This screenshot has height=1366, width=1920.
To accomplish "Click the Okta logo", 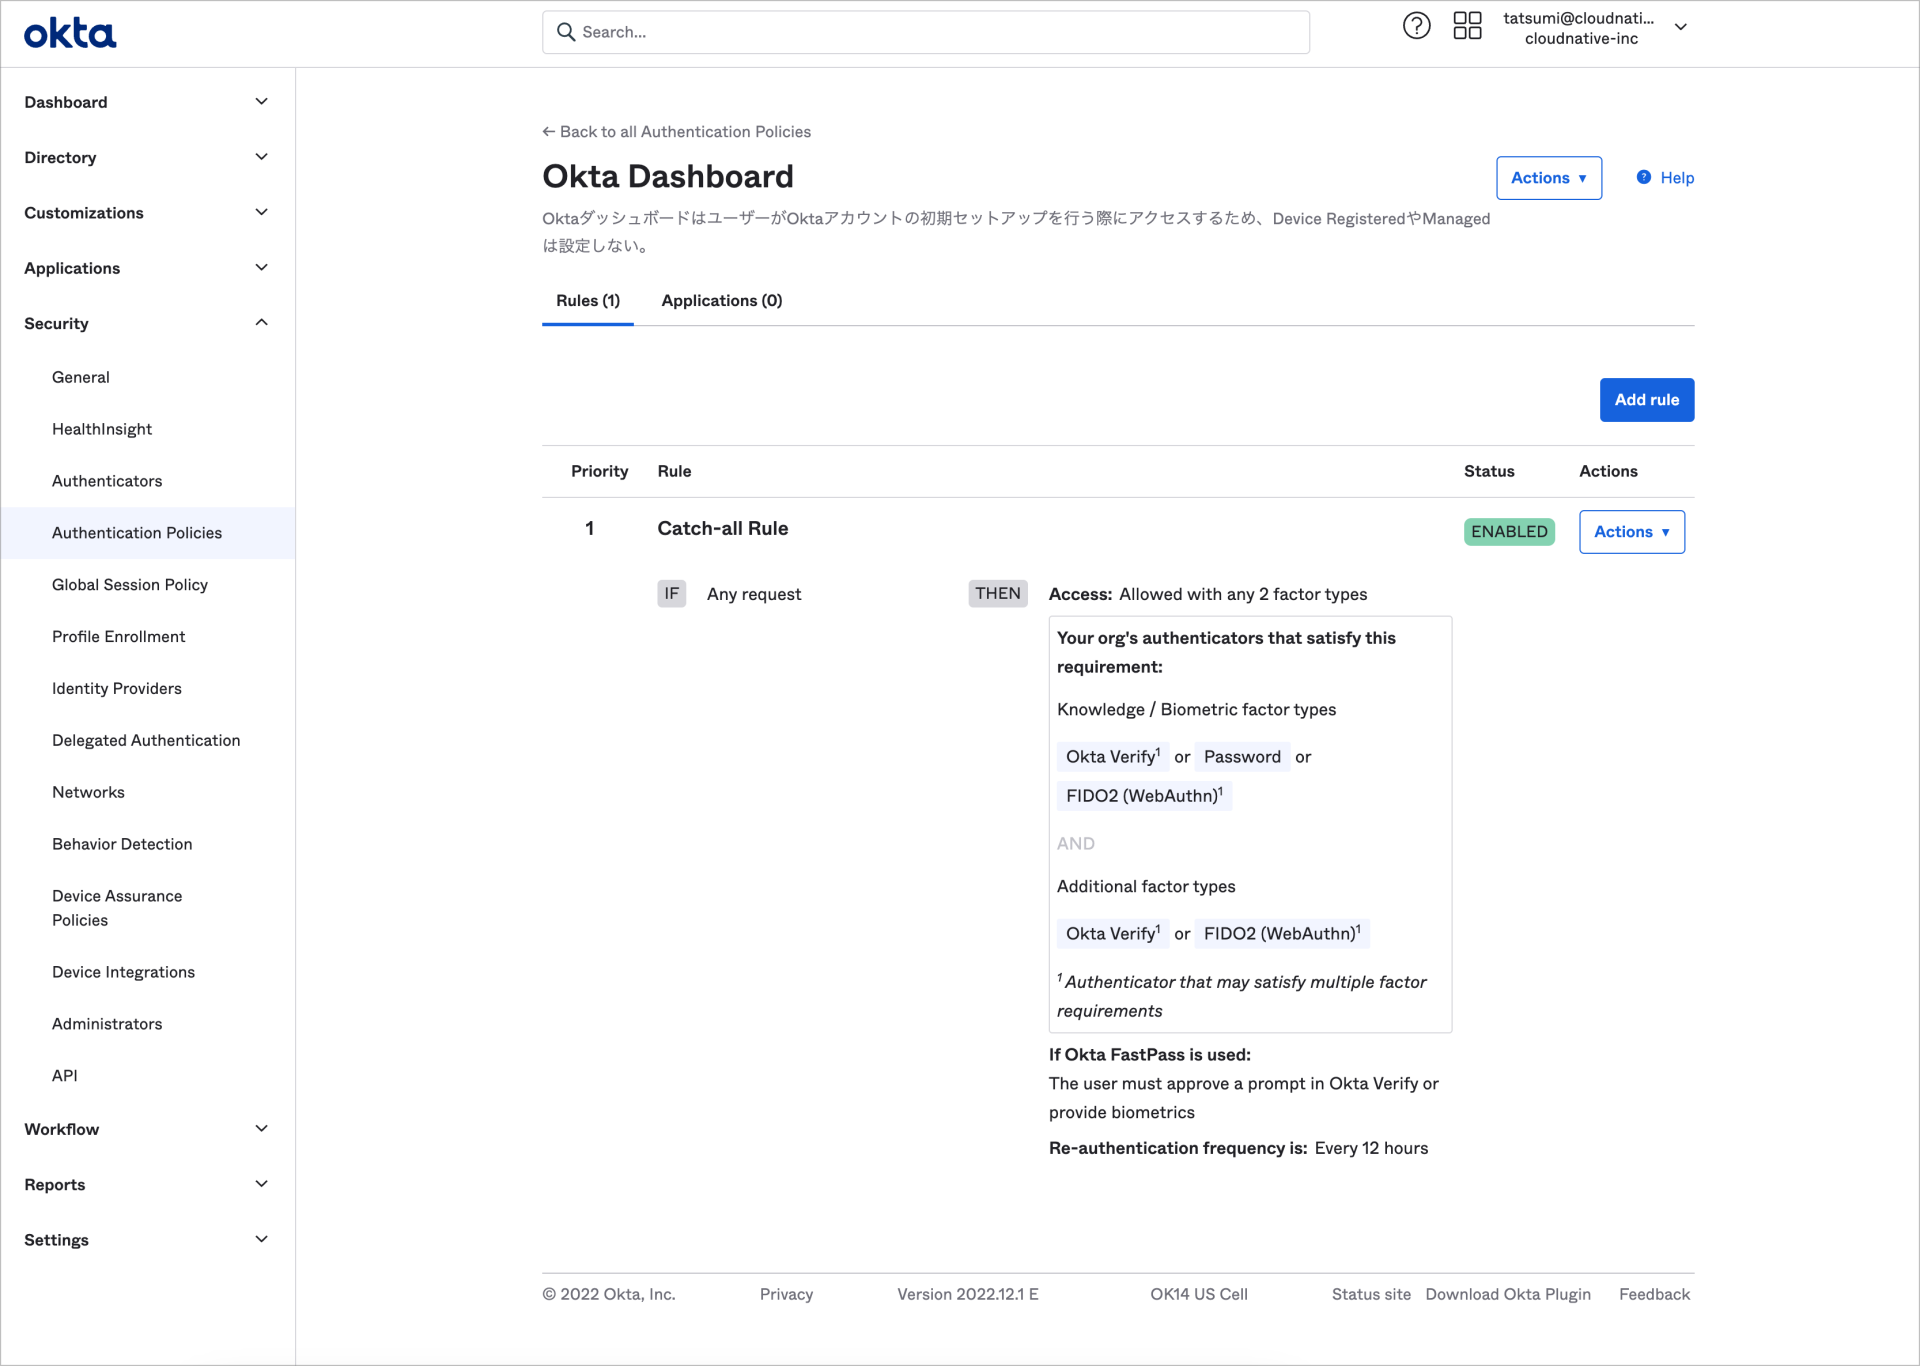I will [69, 33].
